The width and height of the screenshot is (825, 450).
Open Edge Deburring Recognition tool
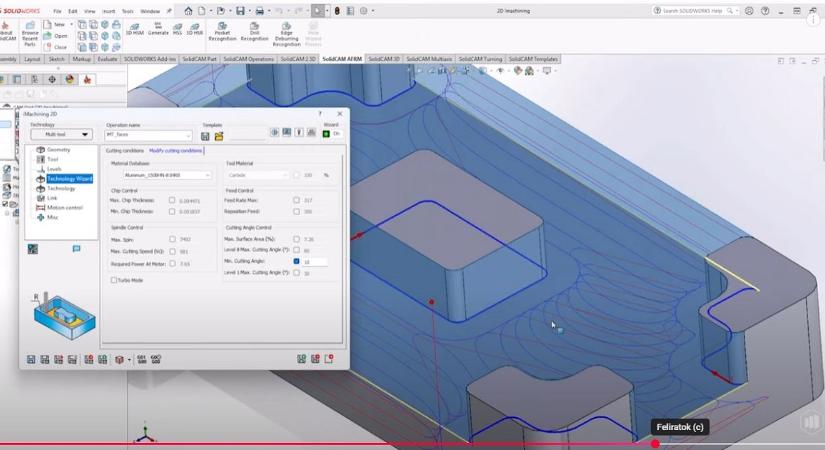pos(286,34)
